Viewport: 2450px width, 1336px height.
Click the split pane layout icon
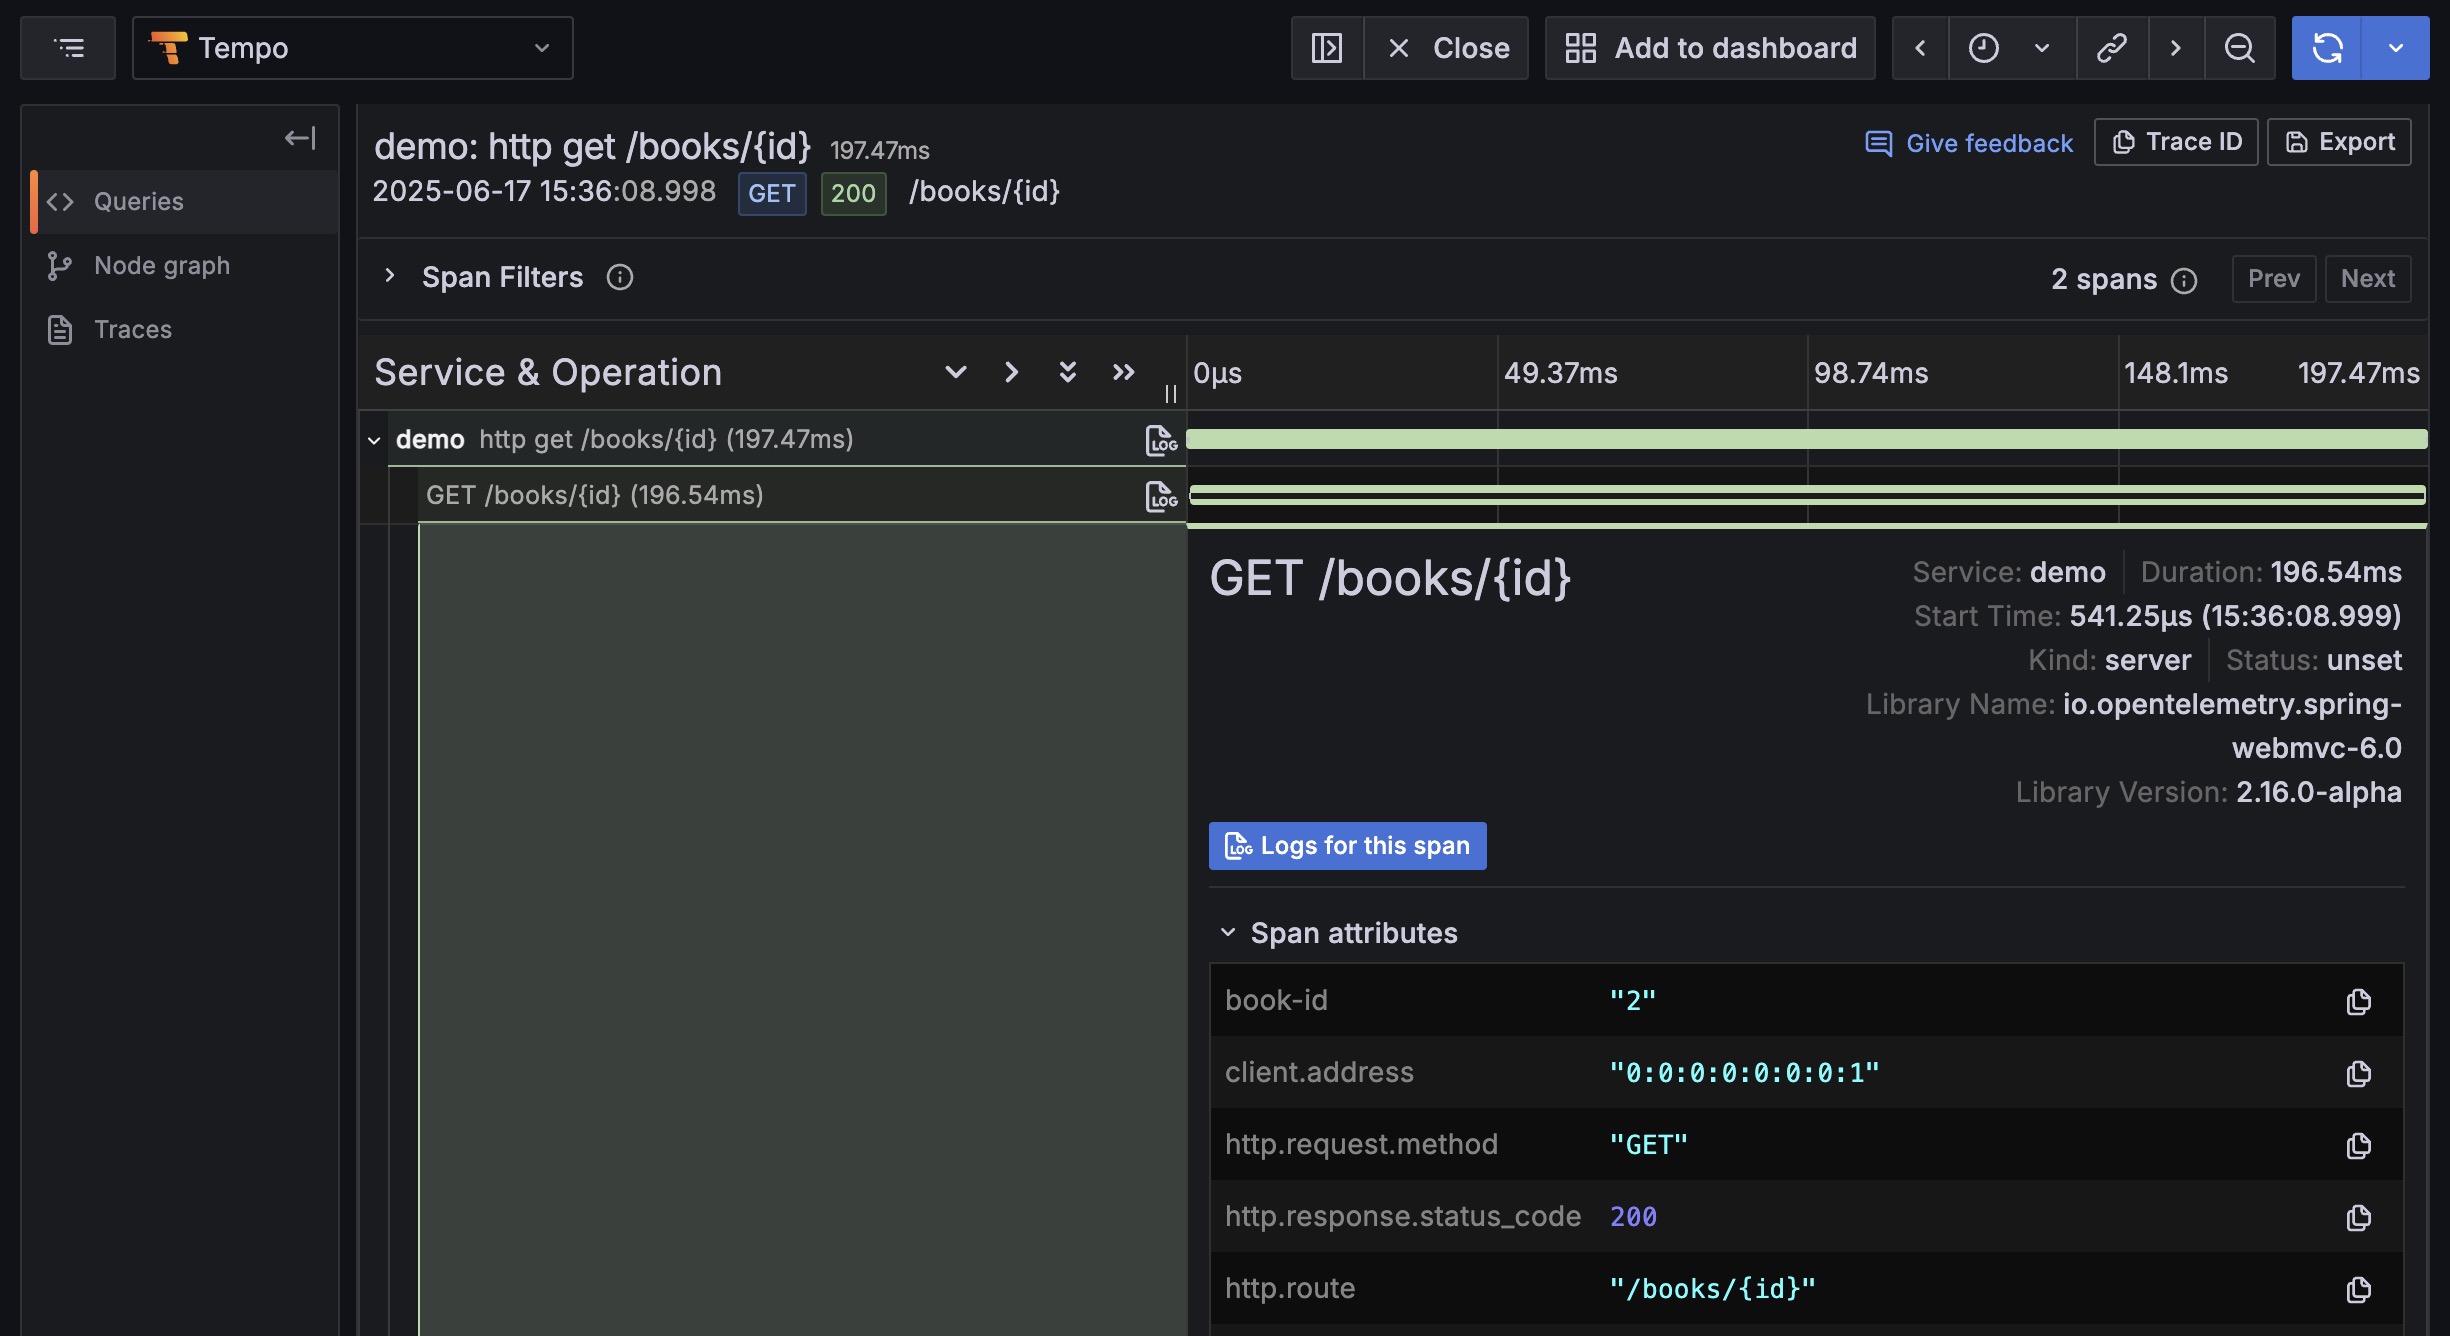pos(1327,48)
